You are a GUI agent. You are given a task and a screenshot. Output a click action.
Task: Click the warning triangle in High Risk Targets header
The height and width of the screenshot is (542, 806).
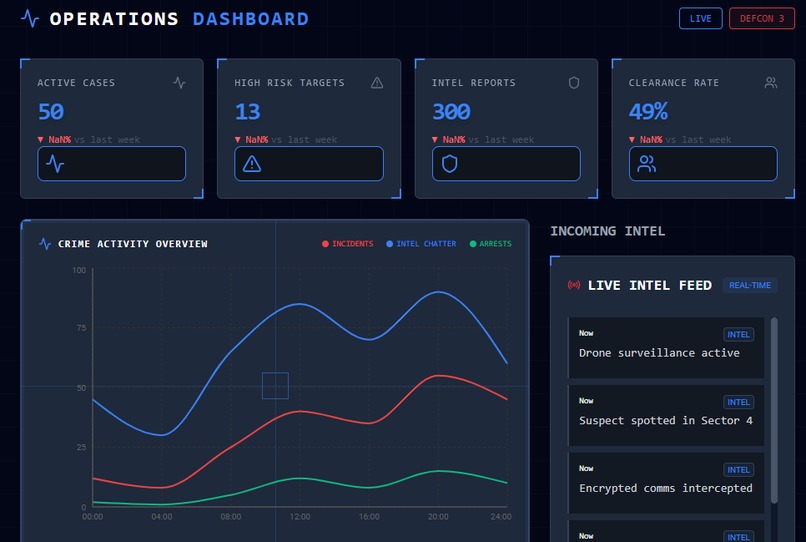(x=377, y=82)
